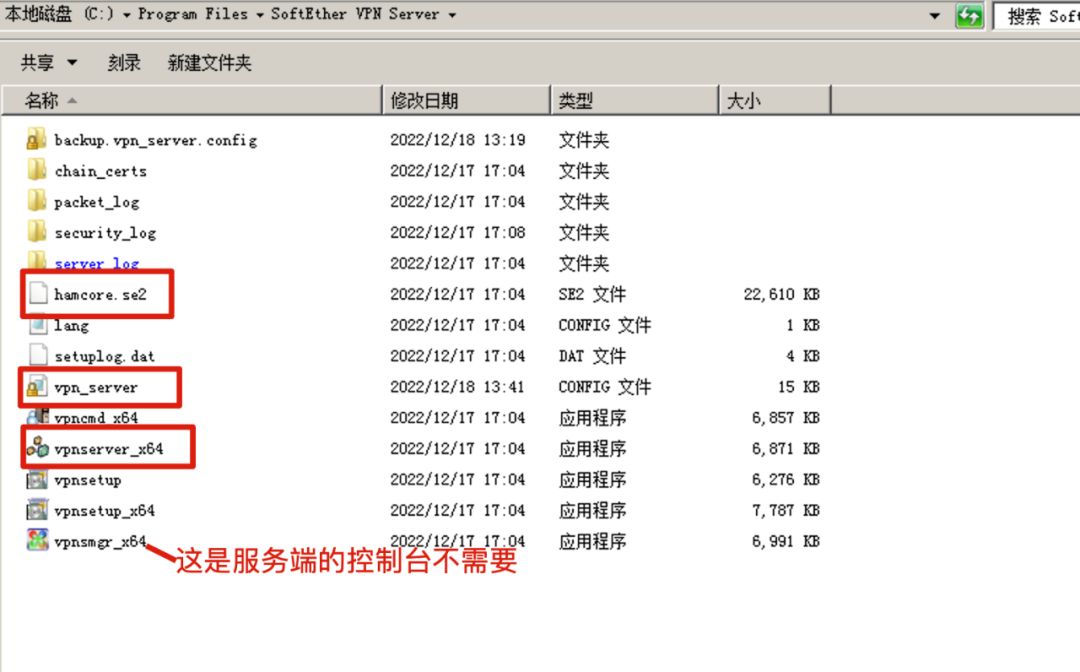Expand the Program Files breadcrumb arrow
The width and height of the screenshot is (1080, 672).
pos(260,14)
